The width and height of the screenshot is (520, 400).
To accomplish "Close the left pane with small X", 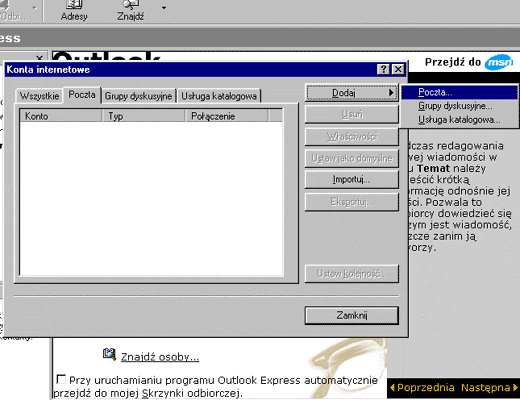I will [39, 58].
